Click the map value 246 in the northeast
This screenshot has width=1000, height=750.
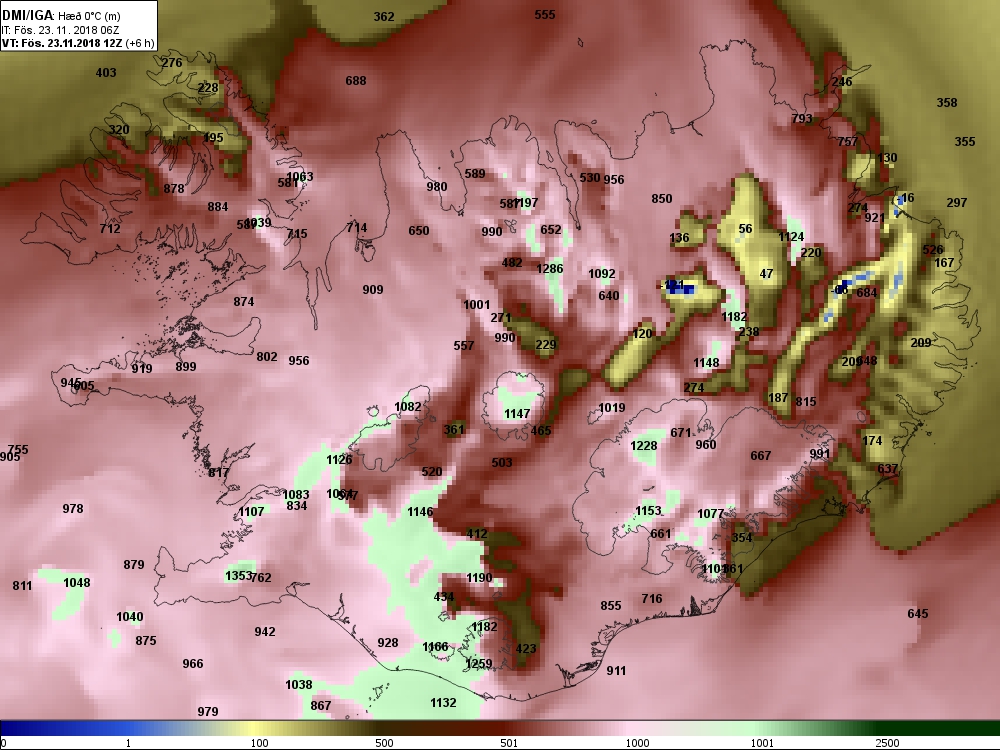[841, 82]
